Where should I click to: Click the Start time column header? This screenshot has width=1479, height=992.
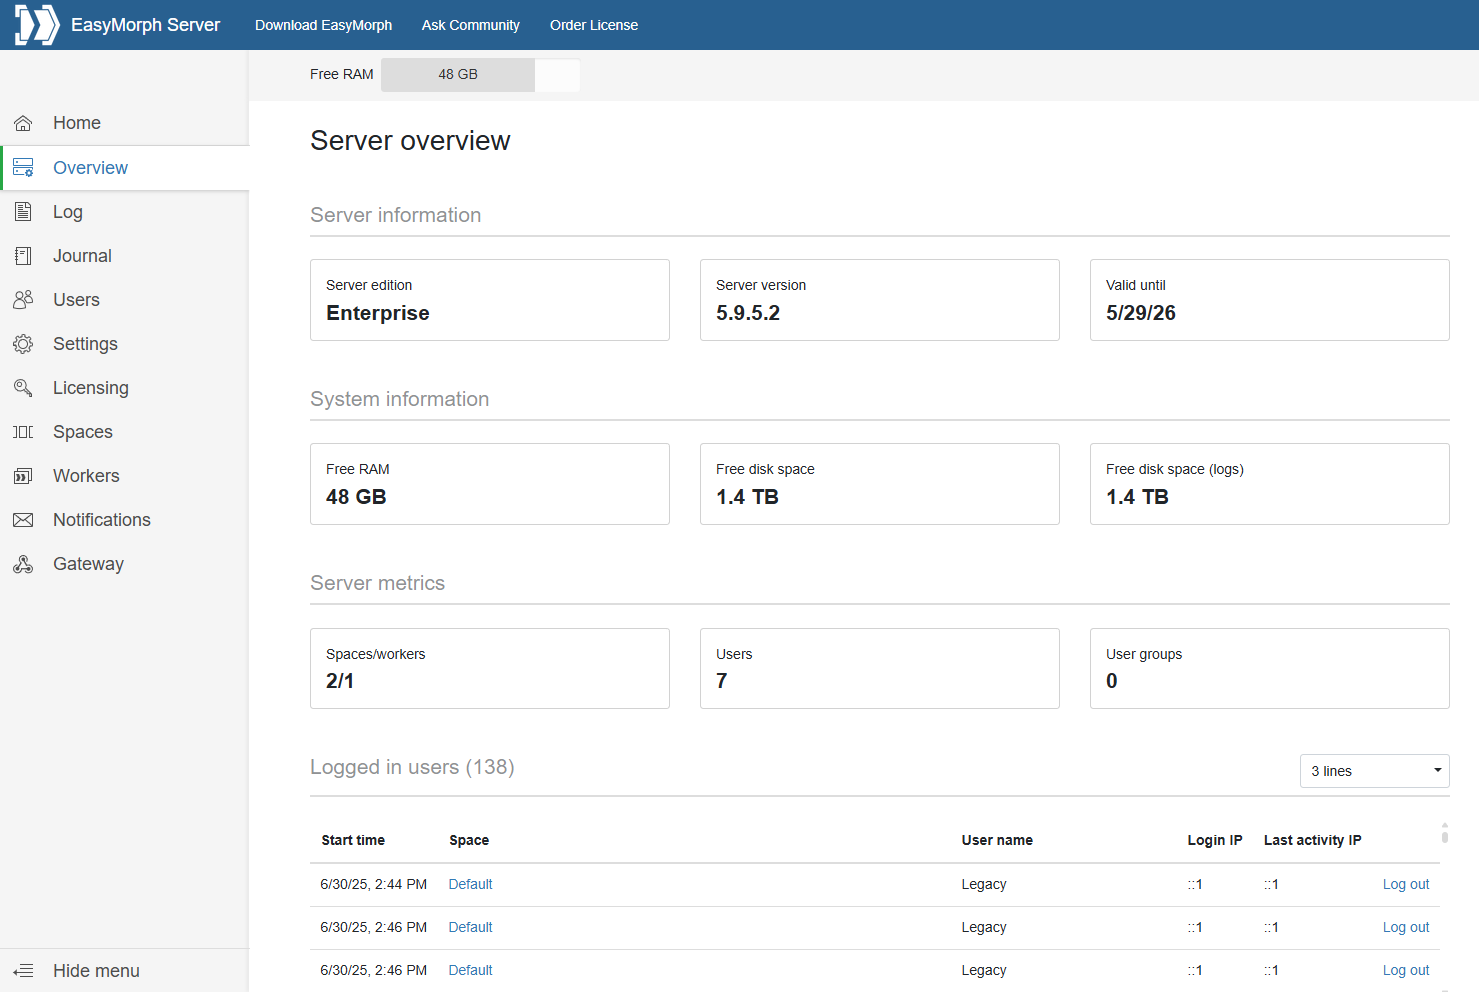[x=353, y=840]
